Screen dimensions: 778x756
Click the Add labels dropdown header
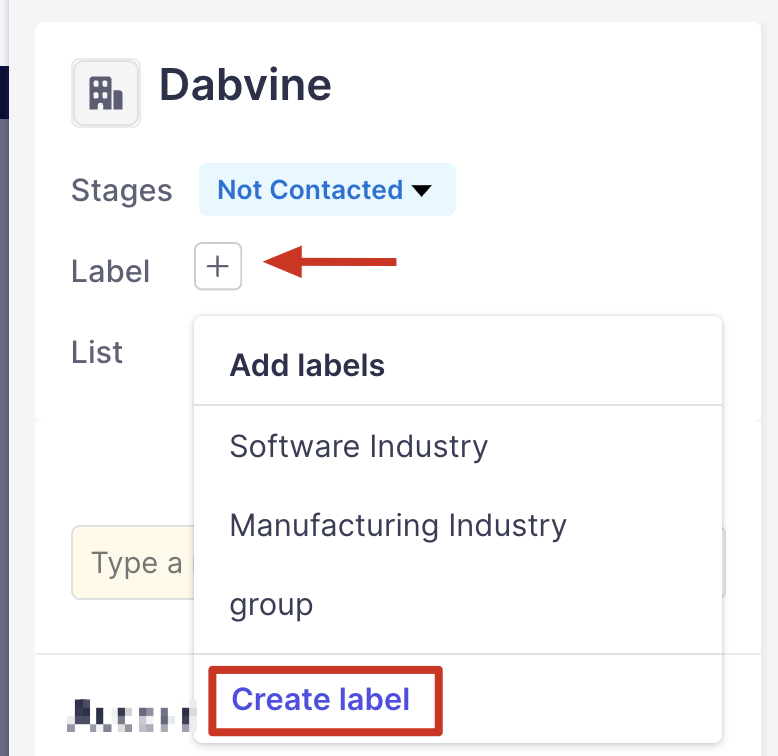307,365
